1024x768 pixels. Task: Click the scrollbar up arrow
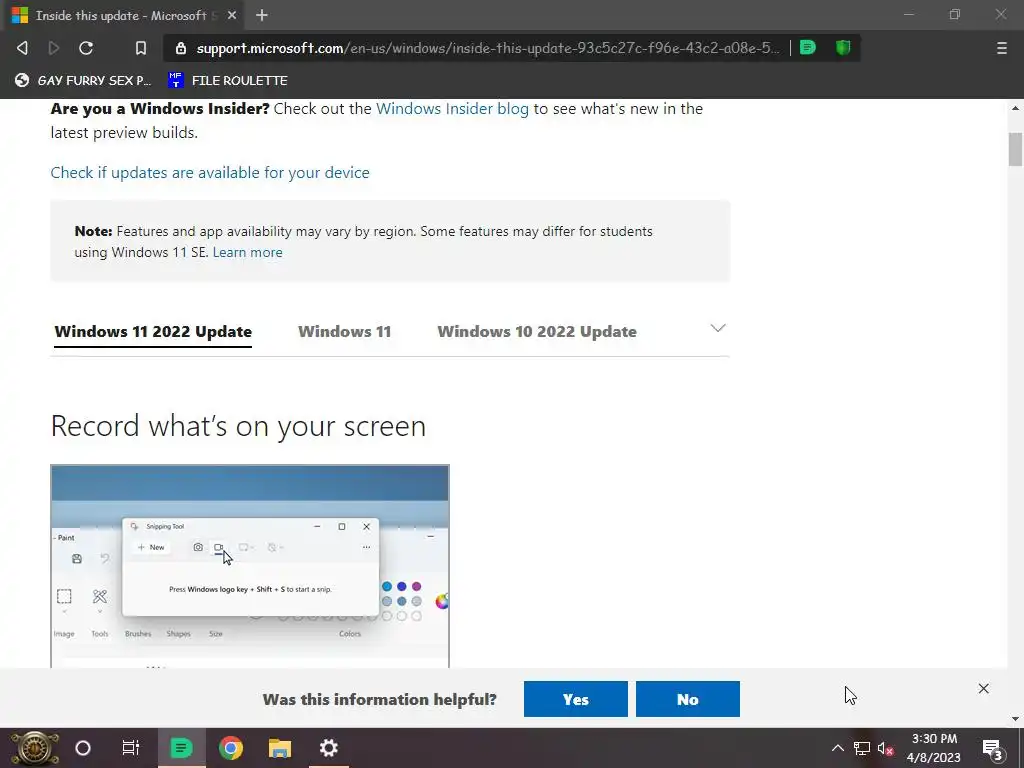(x=1015, y=108)
